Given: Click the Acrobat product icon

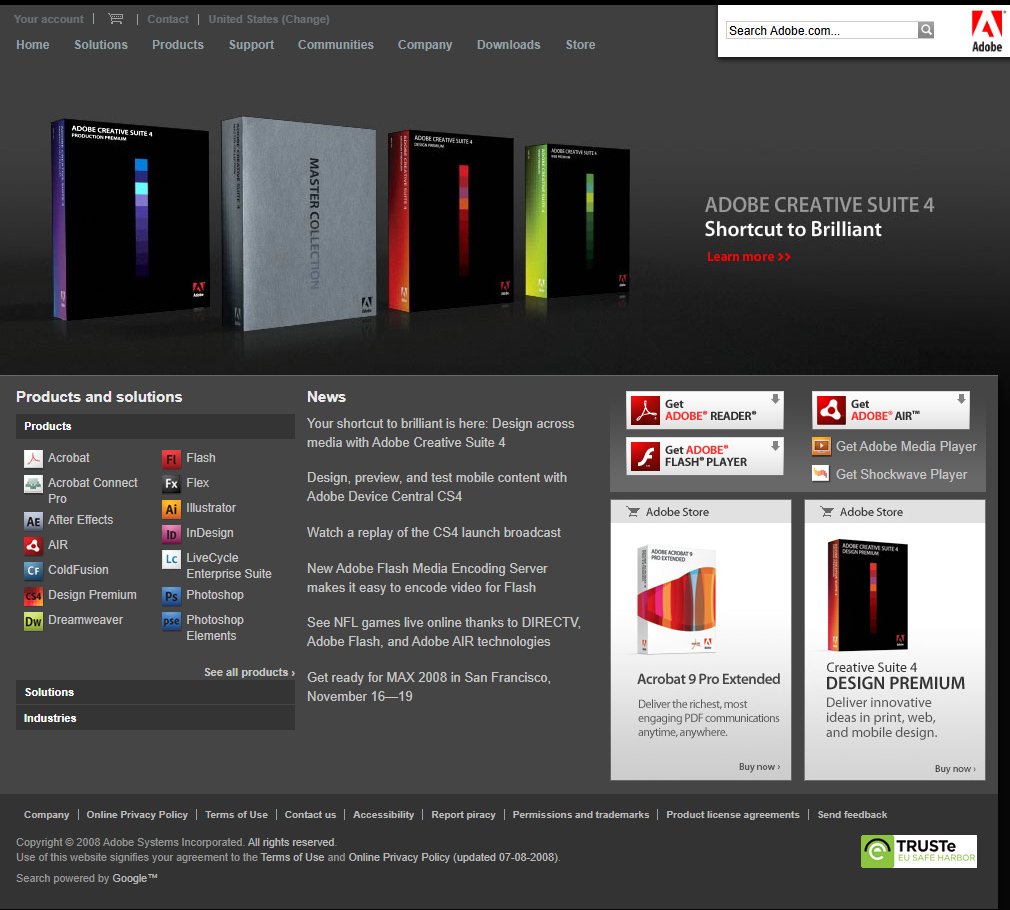Looking at the screenshot, I should coord(33,459).
